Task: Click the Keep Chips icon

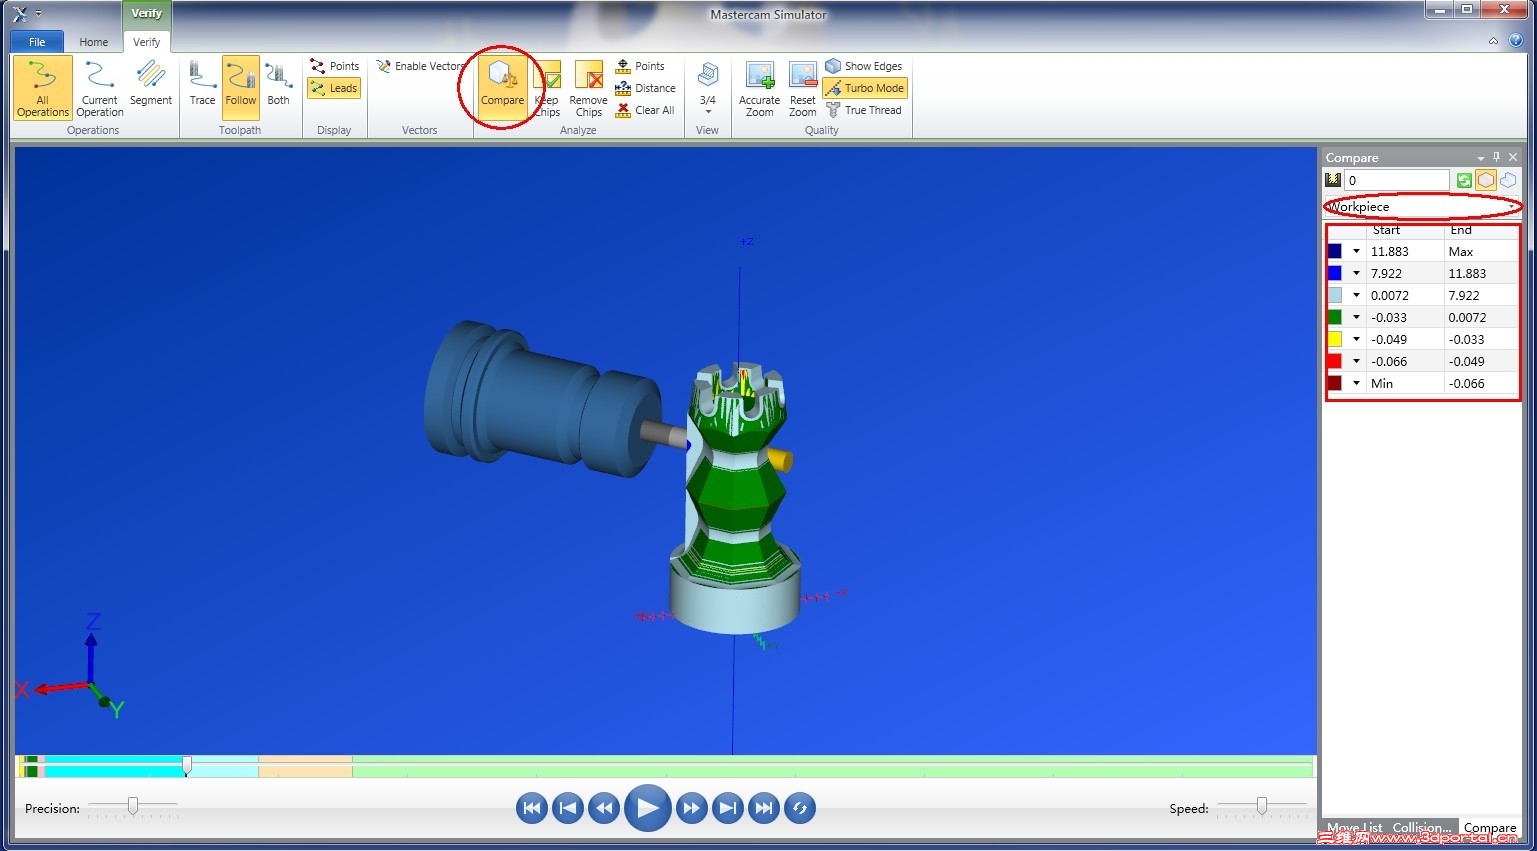Action: click(547, 88)
